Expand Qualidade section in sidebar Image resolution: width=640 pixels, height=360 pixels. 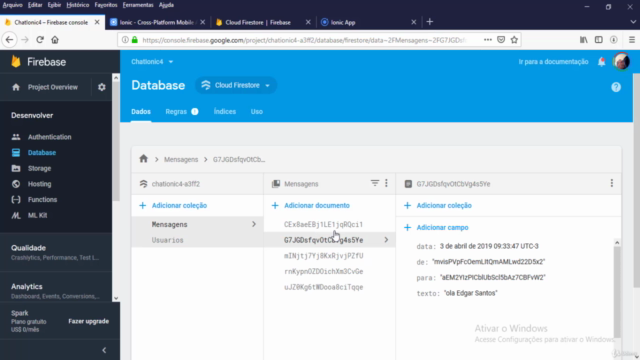pyautogui.click(x=55, y=252)
